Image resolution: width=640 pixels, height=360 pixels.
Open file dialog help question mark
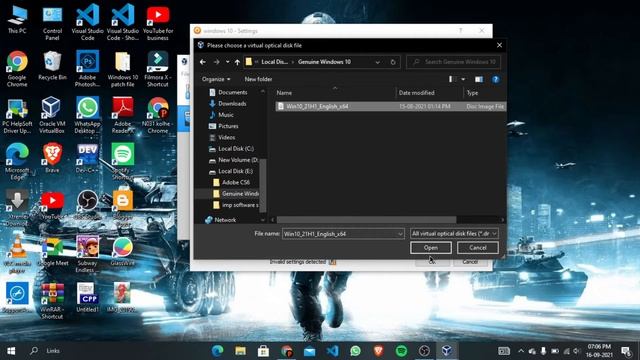pyautogui.click(x=496, y=79)
